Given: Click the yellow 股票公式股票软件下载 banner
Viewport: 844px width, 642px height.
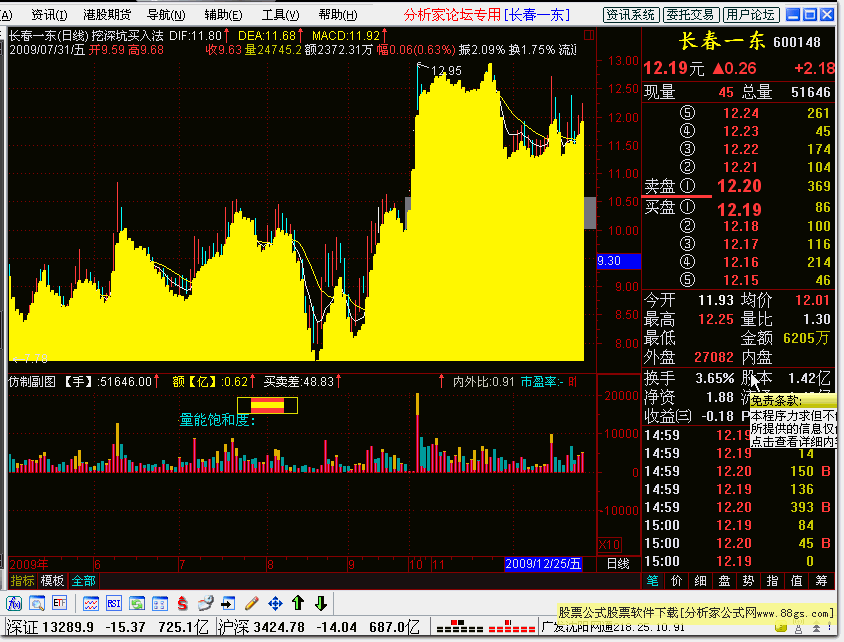Looking at the screenshot, I should (x=695, y=612).
